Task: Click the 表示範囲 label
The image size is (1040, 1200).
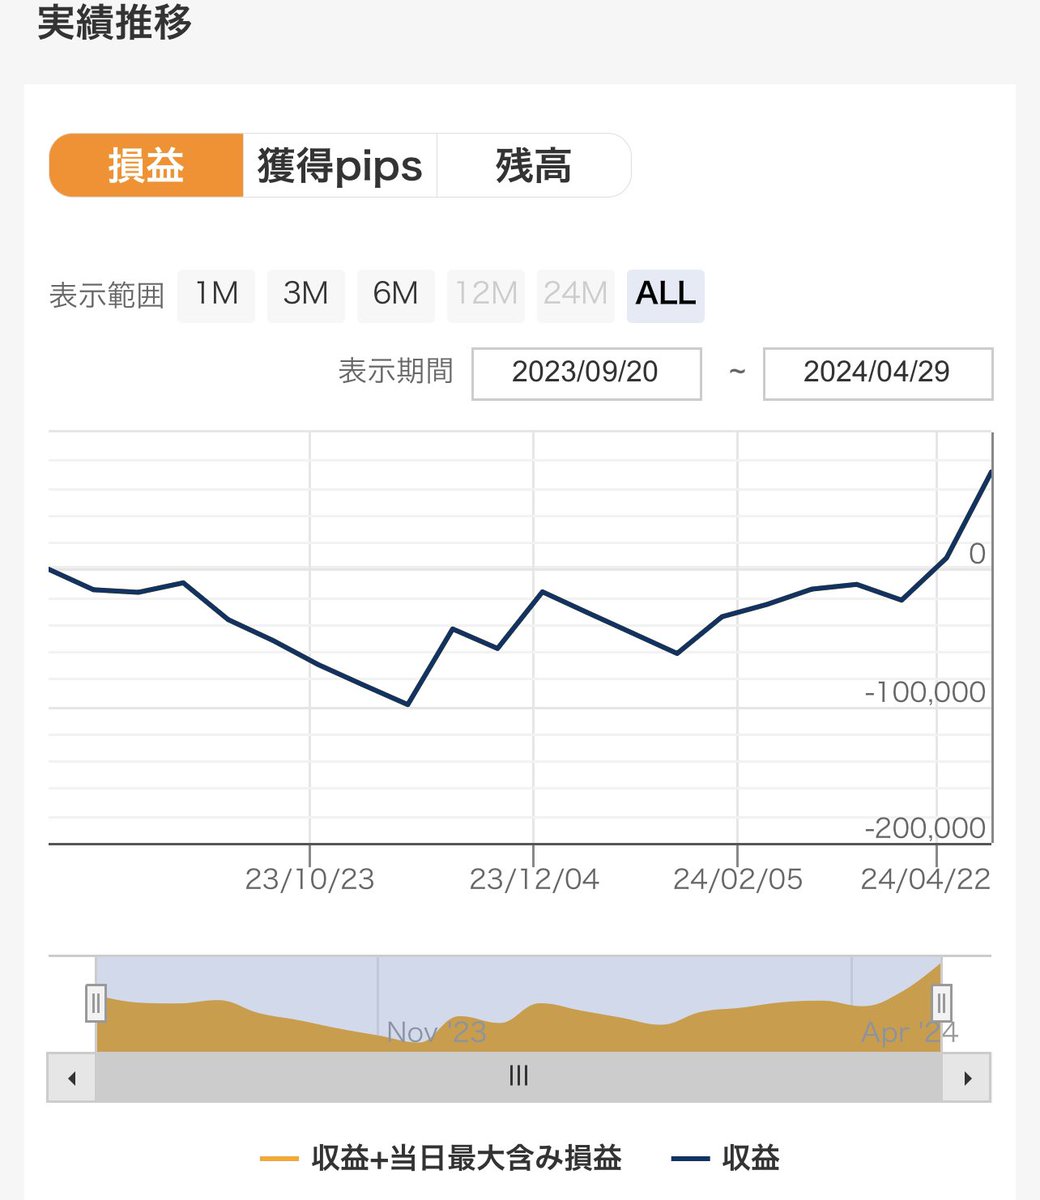Action: [106, 296]
